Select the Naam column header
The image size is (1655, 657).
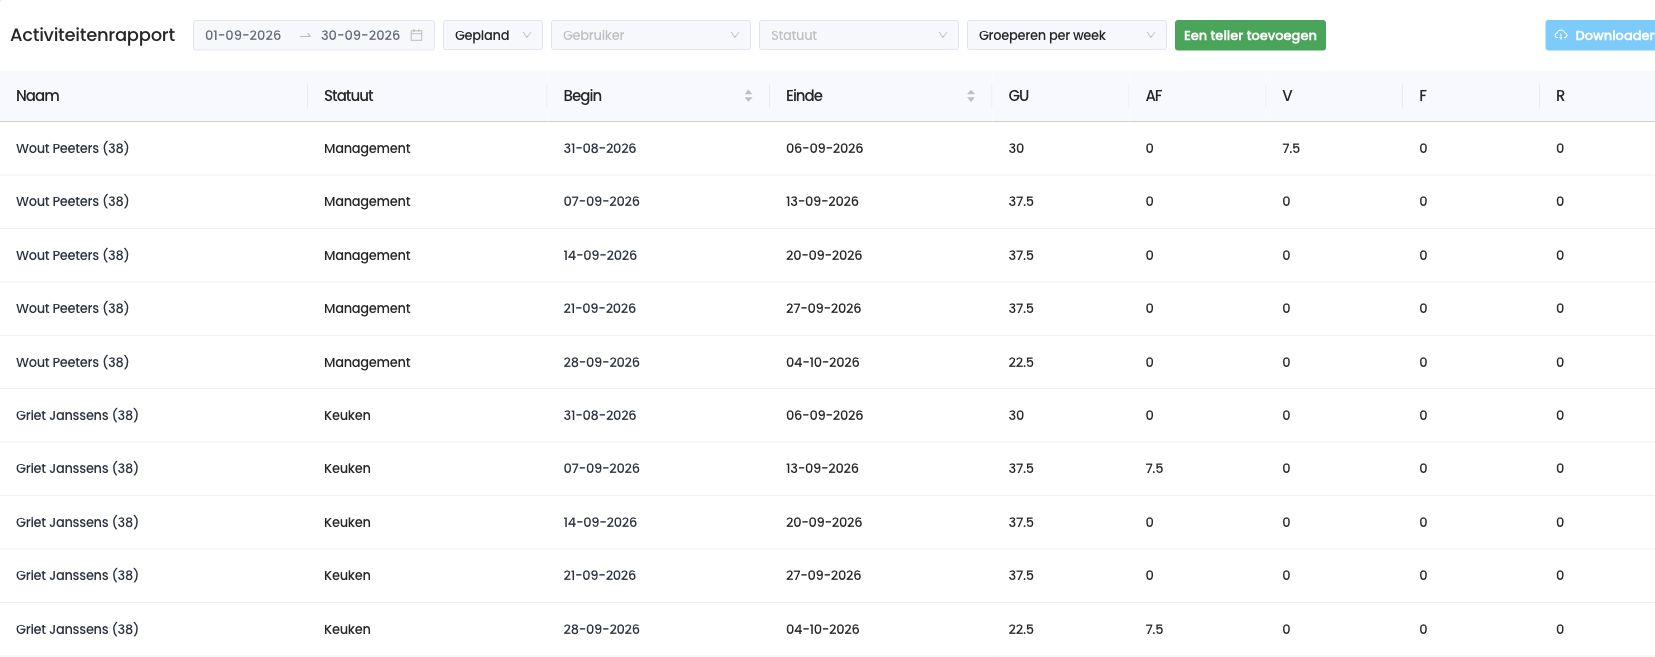38,96
